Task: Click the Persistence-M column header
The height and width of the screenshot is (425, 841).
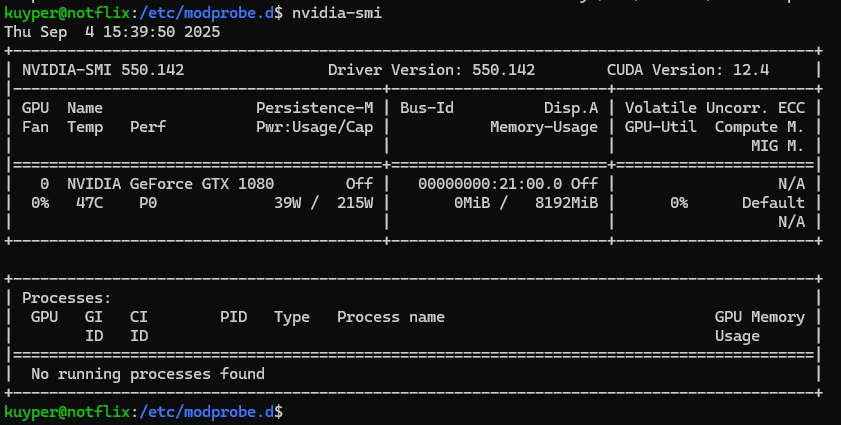Action: [x=314, y=108]
